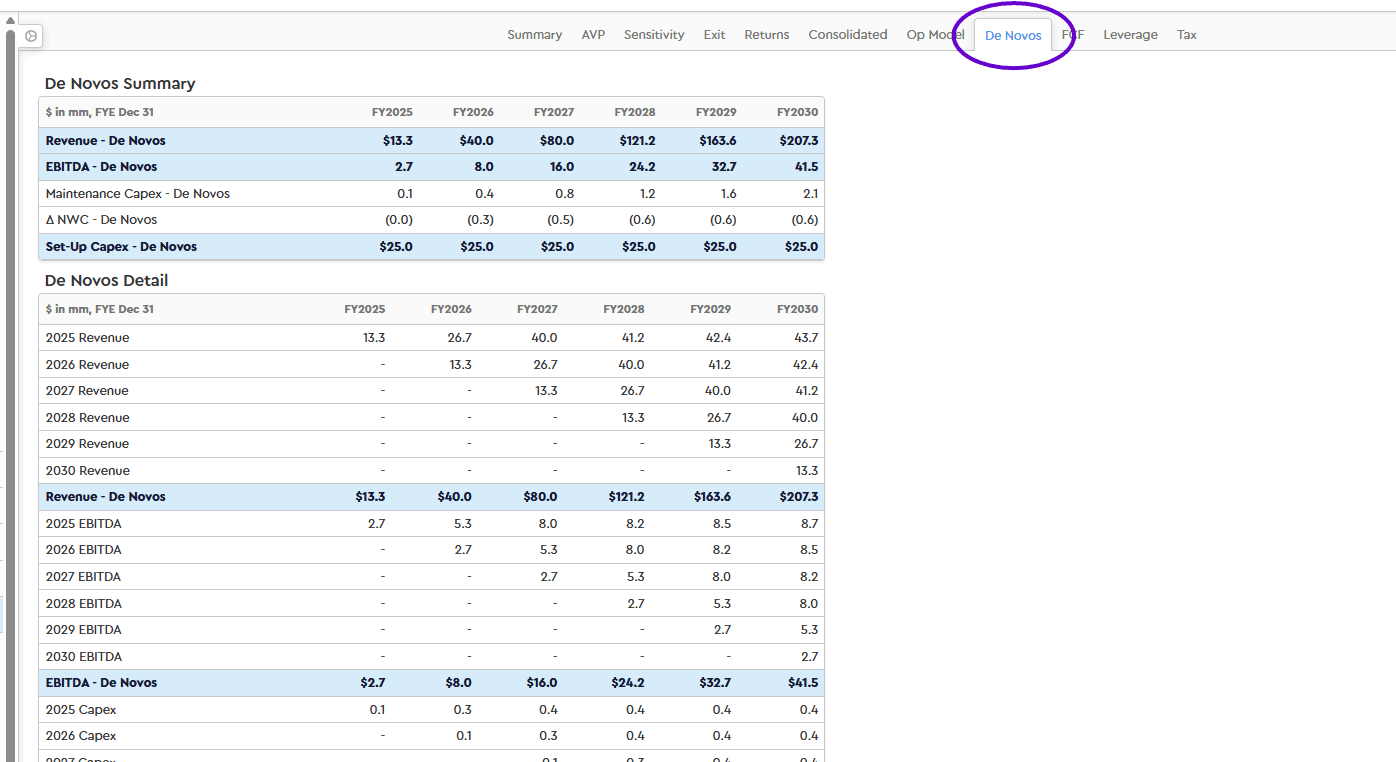Open the Leverage tab
This screenshot has height=762, width=1396.
pyautogui.click(x=1130, y=35)
